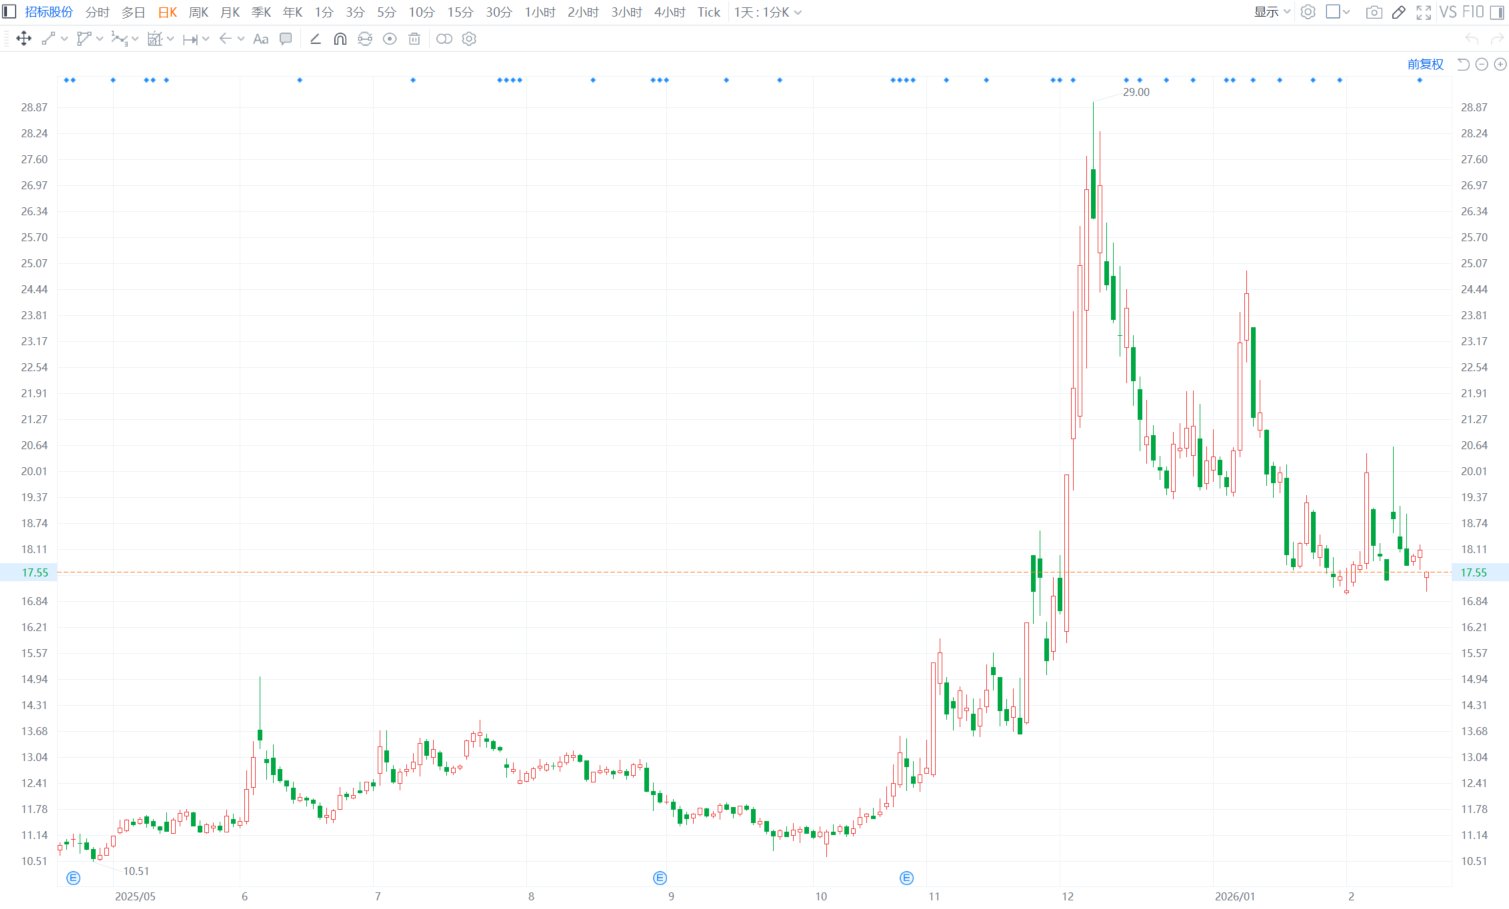The height and width of the screenshot is (909, 1509).
Task: Select the eraser tool in drawing toolbar
Action: click(x=315, y=39)
